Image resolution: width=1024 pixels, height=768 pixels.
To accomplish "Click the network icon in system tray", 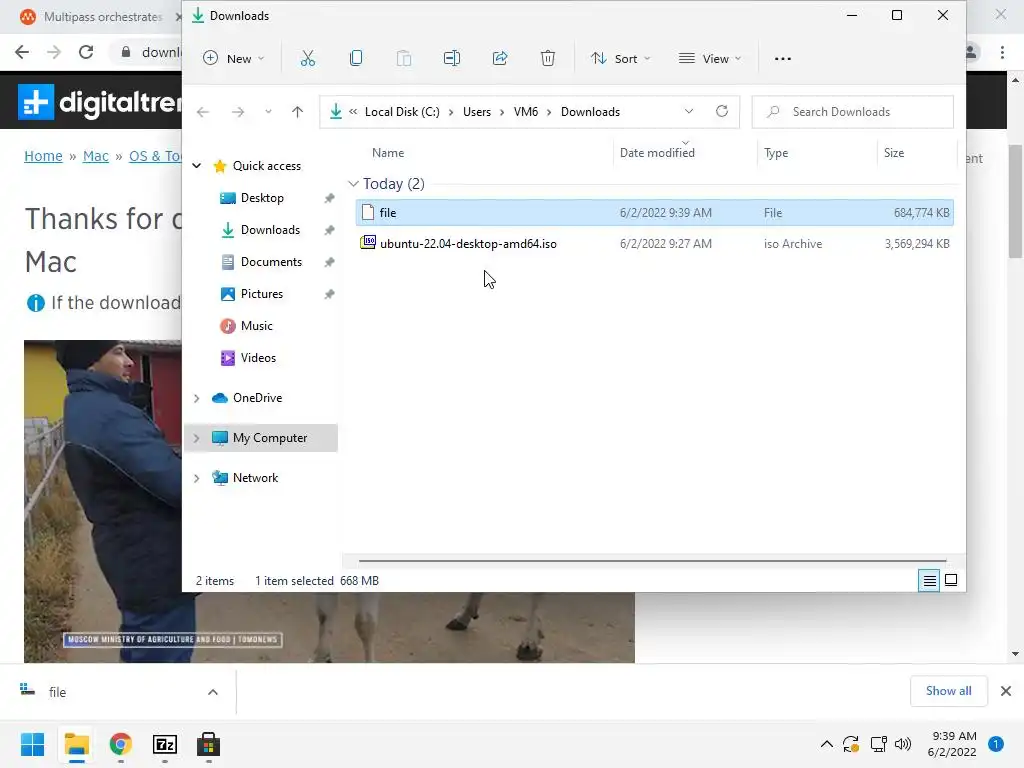I will click(x=878, y=744).
